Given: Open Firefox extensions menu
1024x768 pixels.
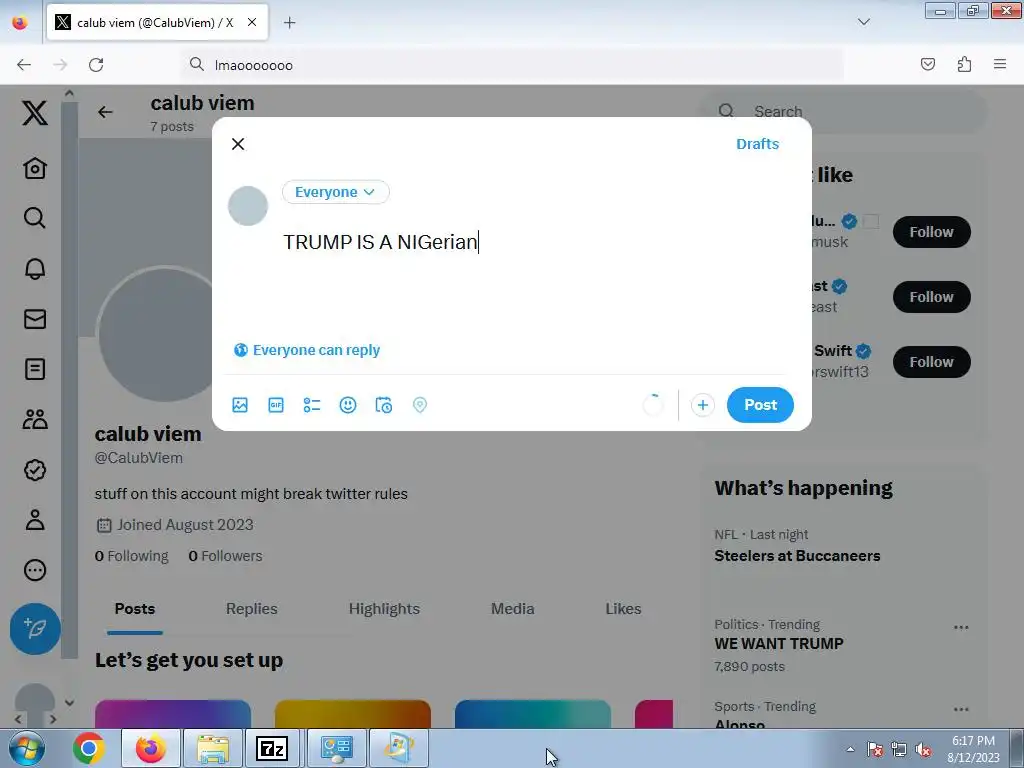Looking at the screenshot, I should click(x=964, y=64).
